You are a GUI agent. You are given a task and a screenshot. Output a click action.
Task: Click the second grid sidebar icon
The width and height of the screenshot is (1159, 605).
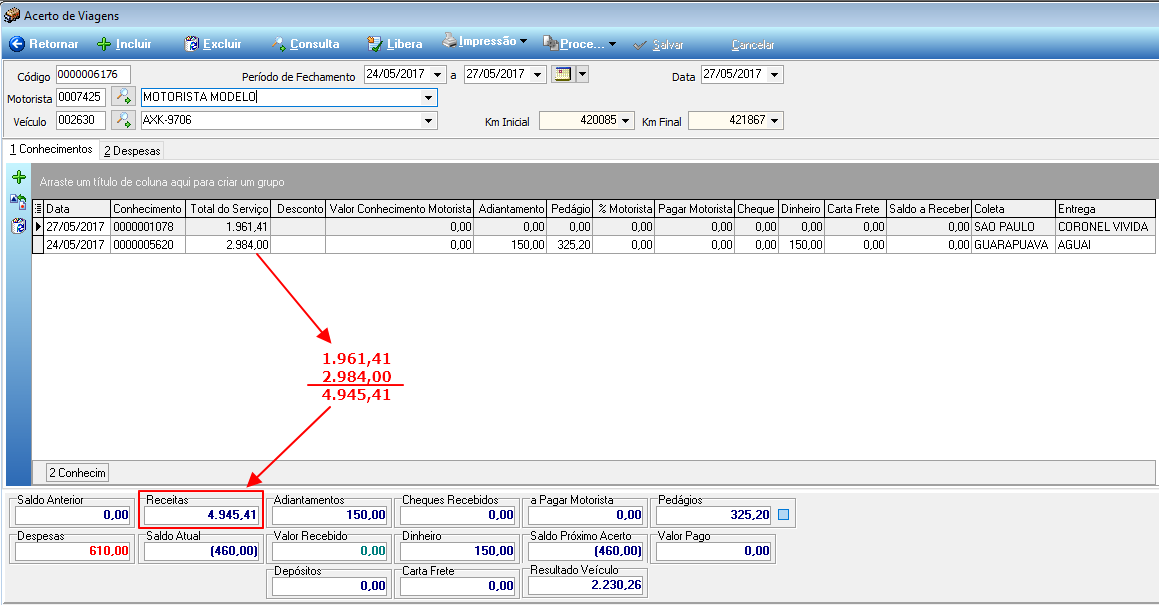(18, 201)
